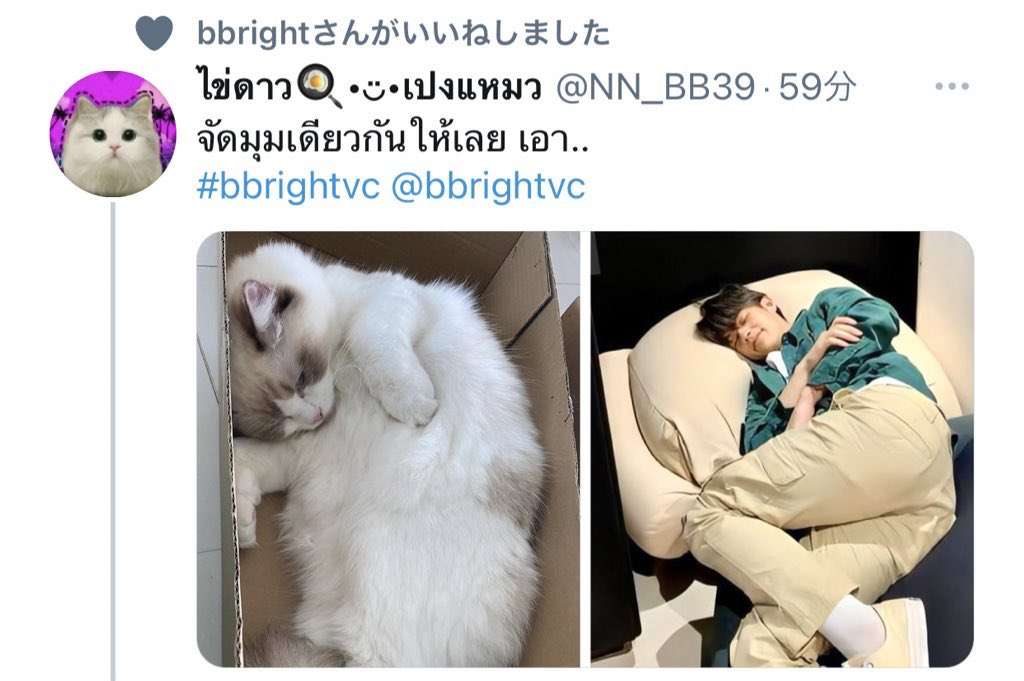This screenshot has height=681, width=1024.
Task: Follow the #bbrightvc hashtag link
Action: tap(288, 186)
